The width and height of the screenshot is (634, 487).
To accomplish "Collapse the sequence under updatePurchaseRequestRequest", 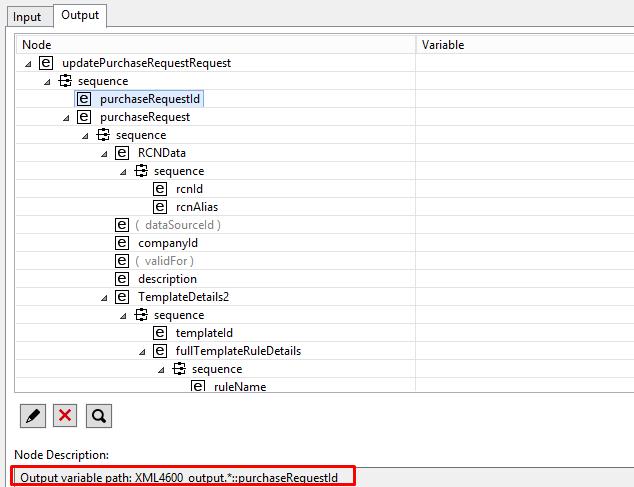I will [47, 82].
